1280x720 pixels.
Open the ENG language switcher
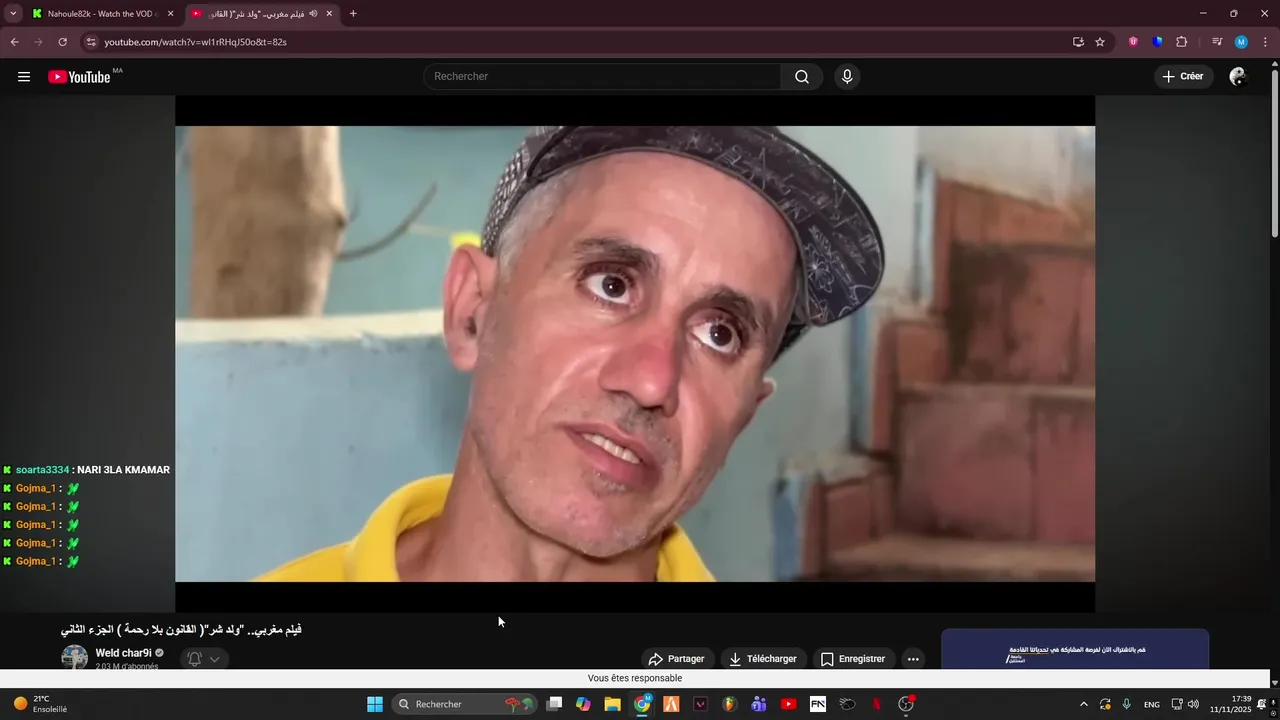1152,704
